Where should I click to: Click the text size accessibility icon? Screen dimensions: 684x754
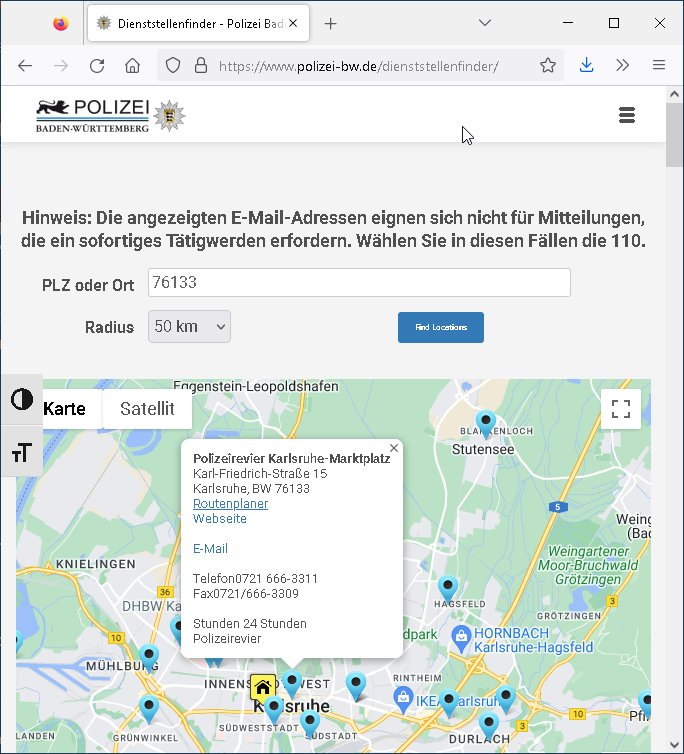click(21, 452)
